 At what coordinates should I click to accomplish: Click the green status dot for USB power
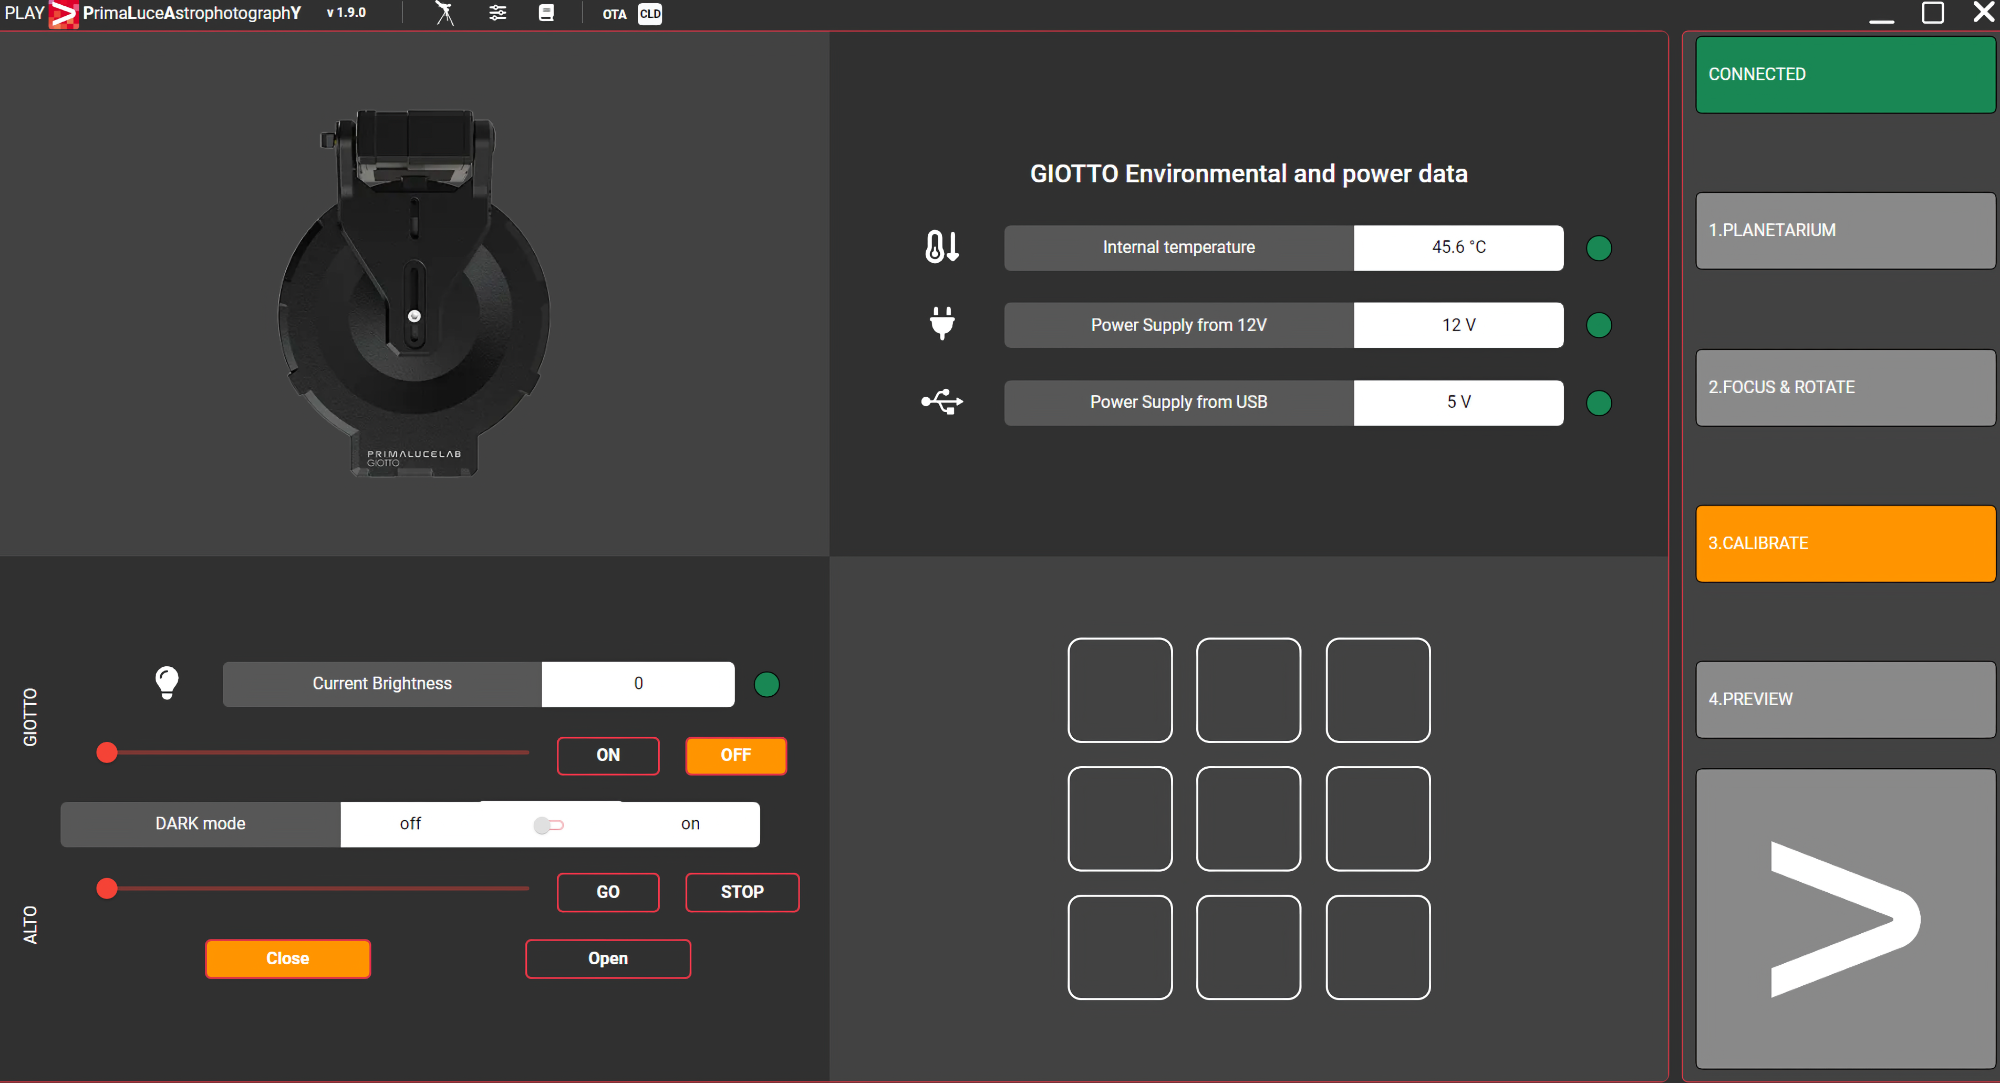[x=1599, y=403]
